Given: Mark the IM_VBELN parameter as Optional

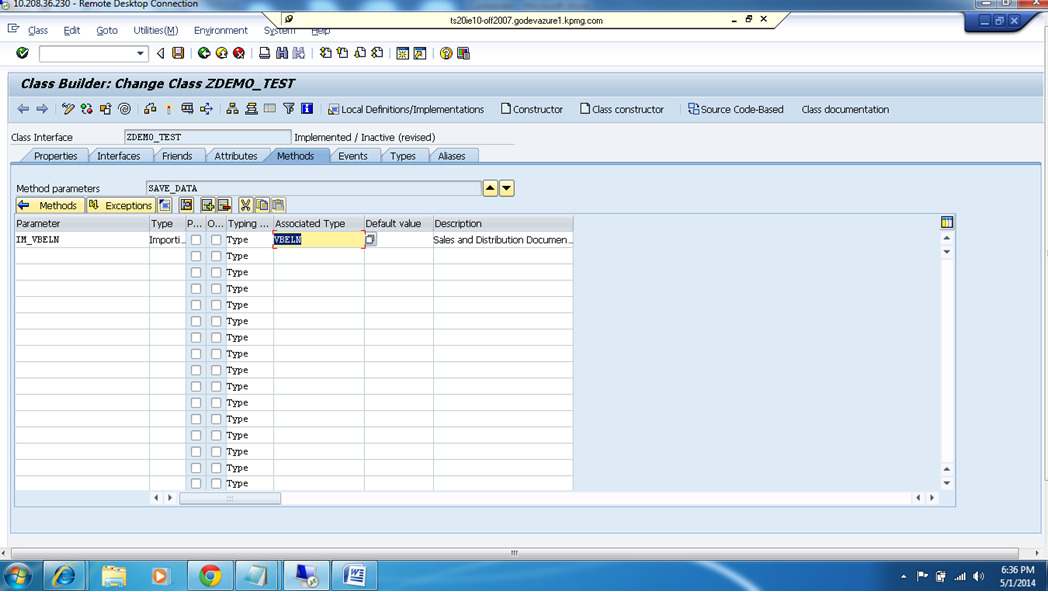Looking at the screenshot, I should (x=215, y=239).
